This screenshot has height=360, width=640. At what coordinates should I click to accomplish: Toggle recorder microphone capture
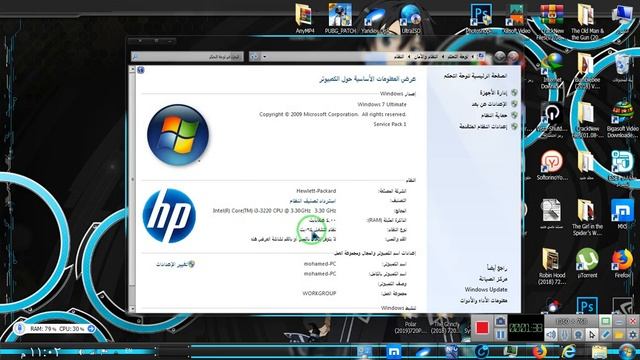(x=564, y=335)
